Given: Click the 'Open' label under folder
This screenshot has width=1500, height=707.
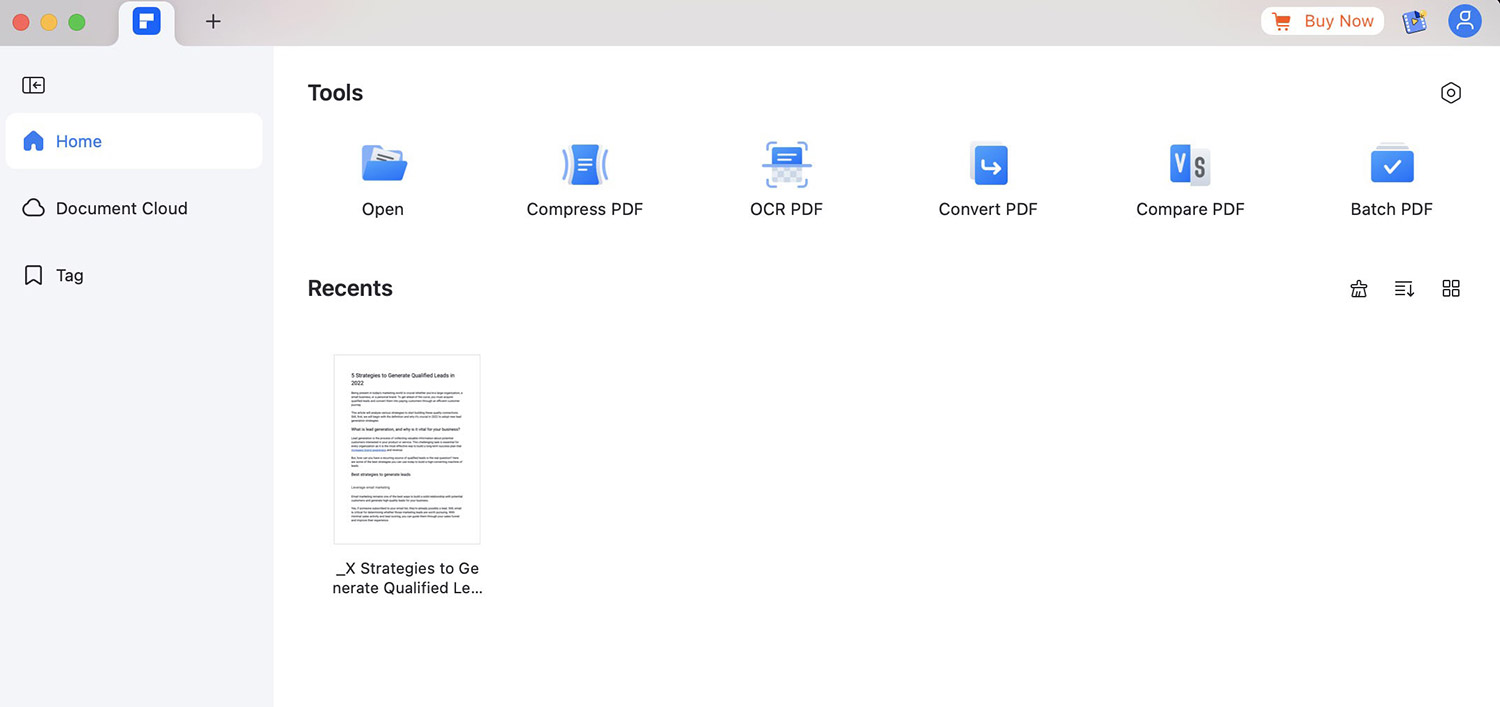Looking at the screenshot, I should pos(383,209).
